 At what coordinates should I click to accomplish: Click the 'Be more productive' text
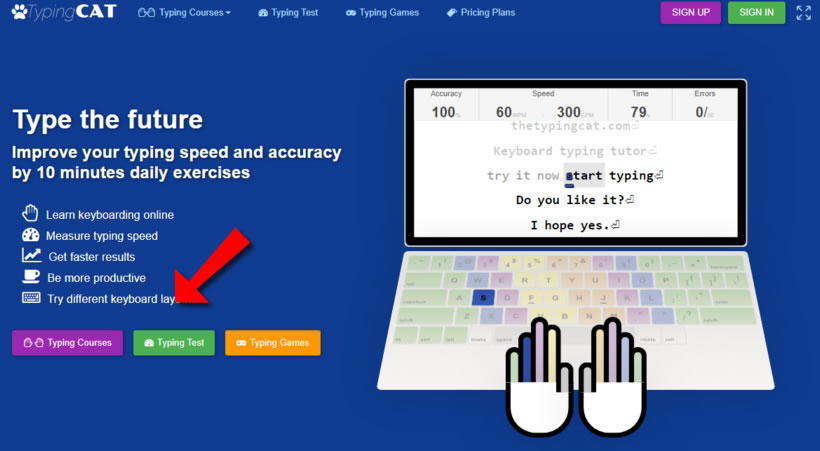pyautogui.click(x=97, y=278)
